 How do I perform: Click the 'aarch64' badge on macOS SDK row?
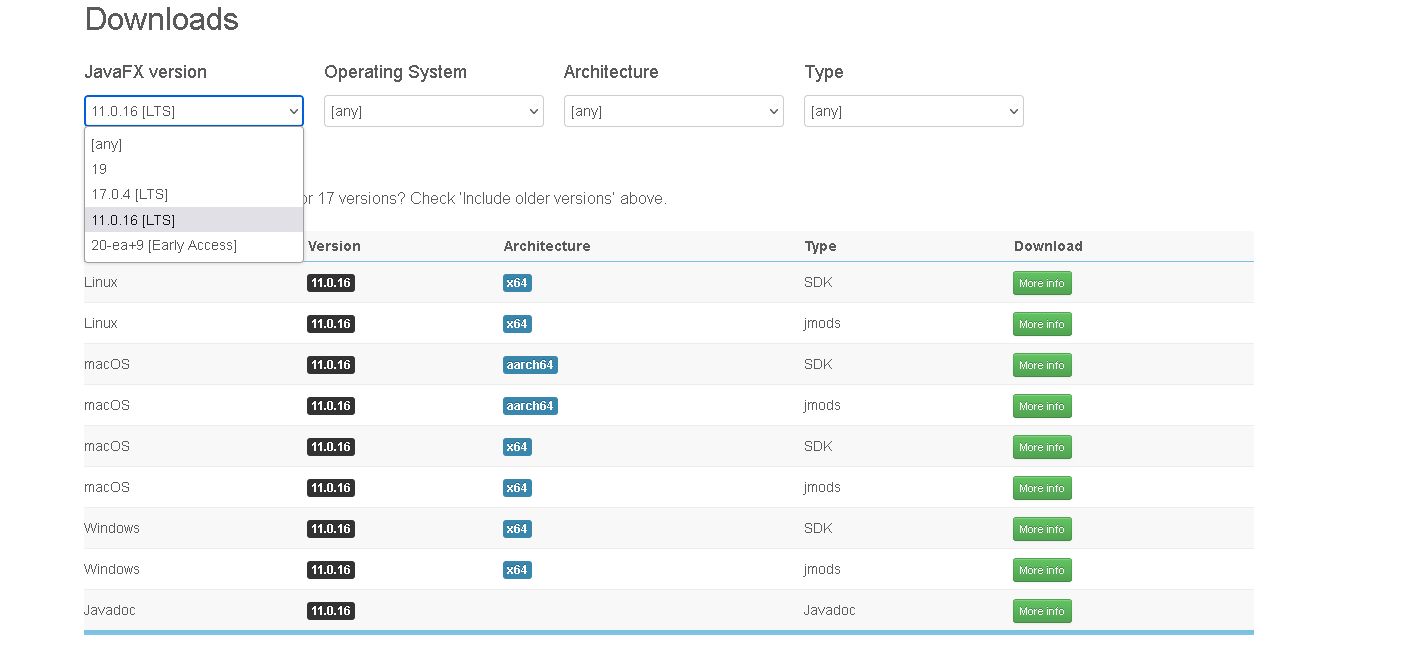pos(530,365)
